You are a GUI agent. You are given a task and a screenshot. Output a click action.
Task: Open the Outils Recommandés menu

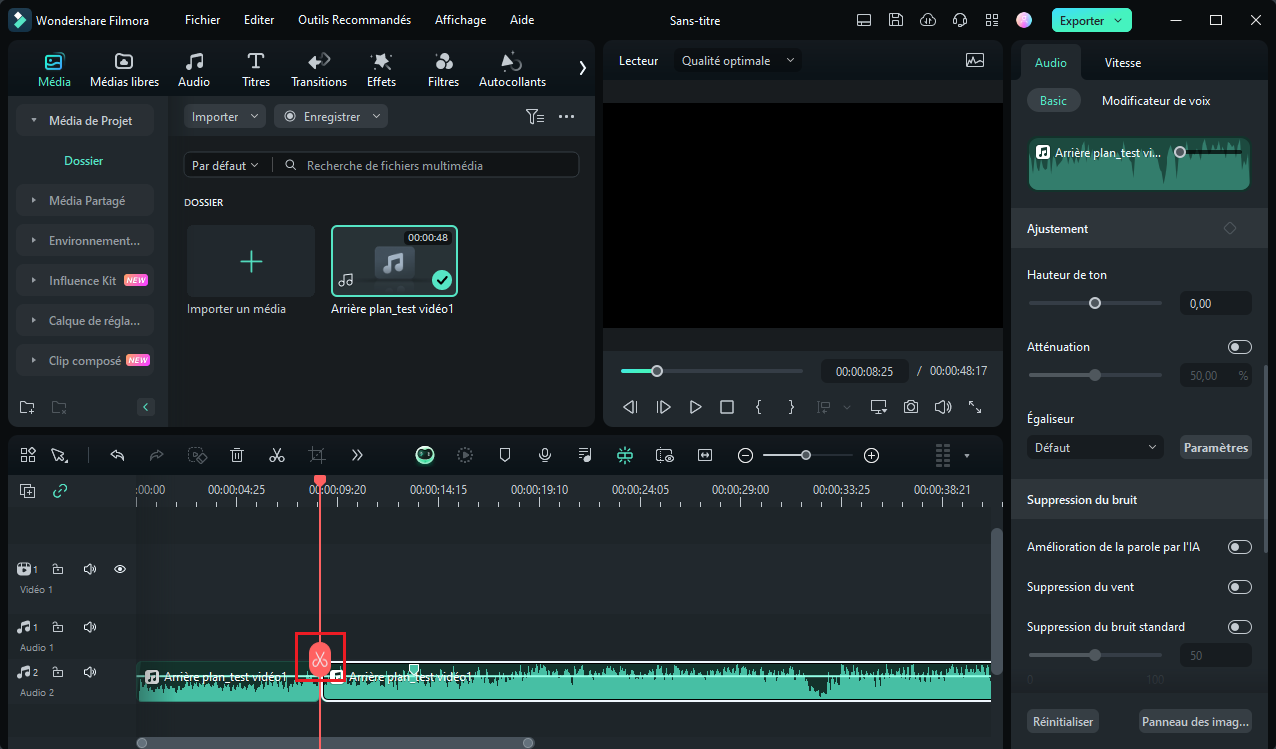coord(354,20)
